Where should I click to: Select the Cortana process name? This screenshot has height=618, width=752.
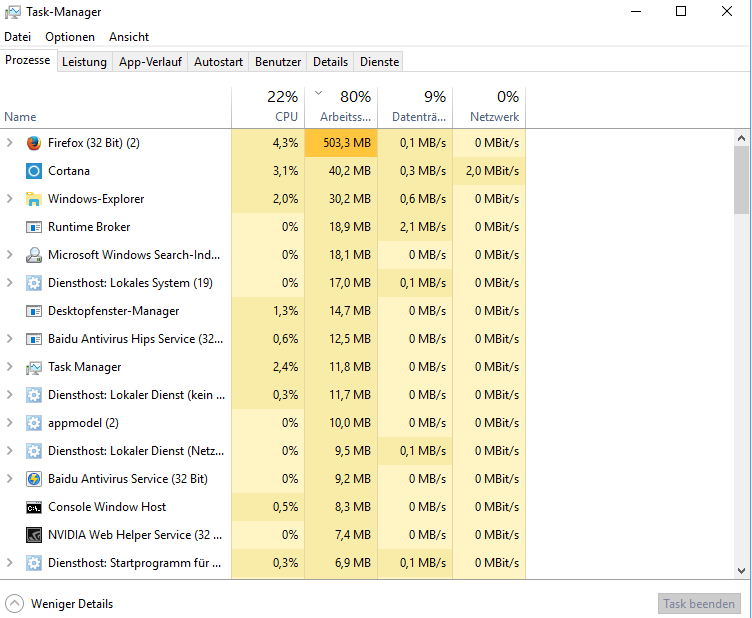pyautogui.click(x=69, y=171)
